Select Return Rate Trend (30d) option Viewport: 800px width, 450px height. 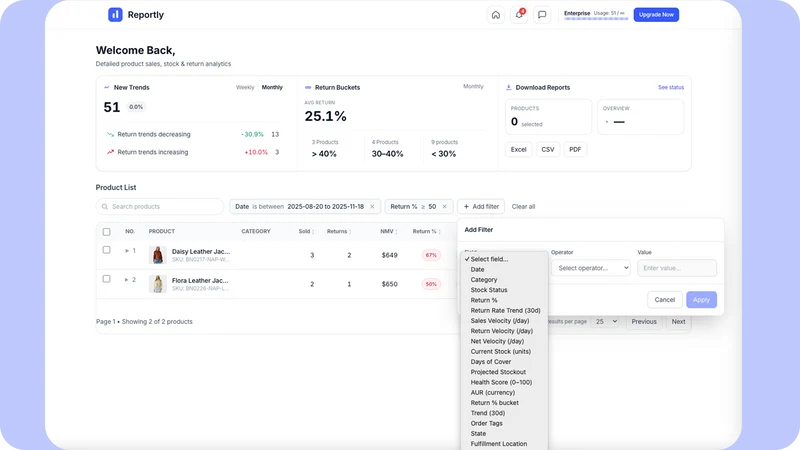click(504, 310)
